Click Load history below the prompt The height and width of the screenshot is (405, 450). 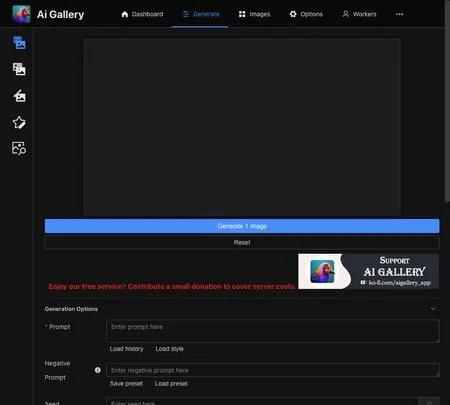126,349
